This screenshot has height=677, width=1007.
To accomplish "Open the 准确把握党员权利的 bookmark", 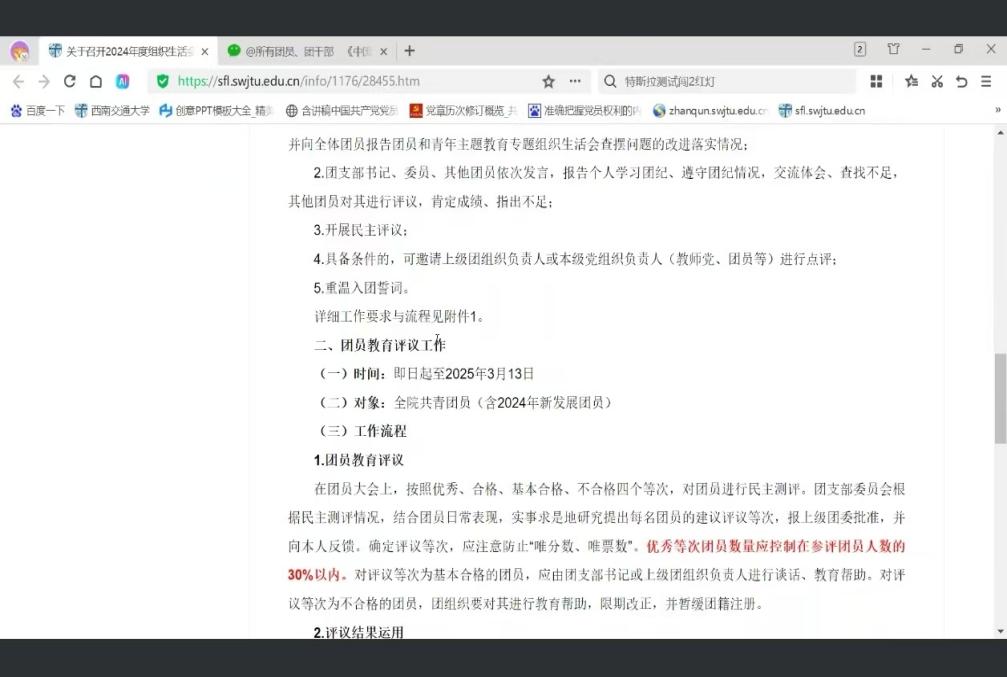I will click(584, 110).
